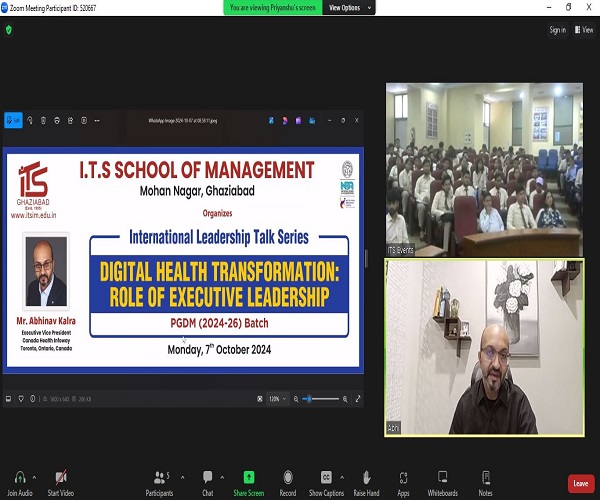The width and height of the screenshot is (600, 500).
Task: Click the 1600 x 640 dimensions text
Action: tap(60, 399)
